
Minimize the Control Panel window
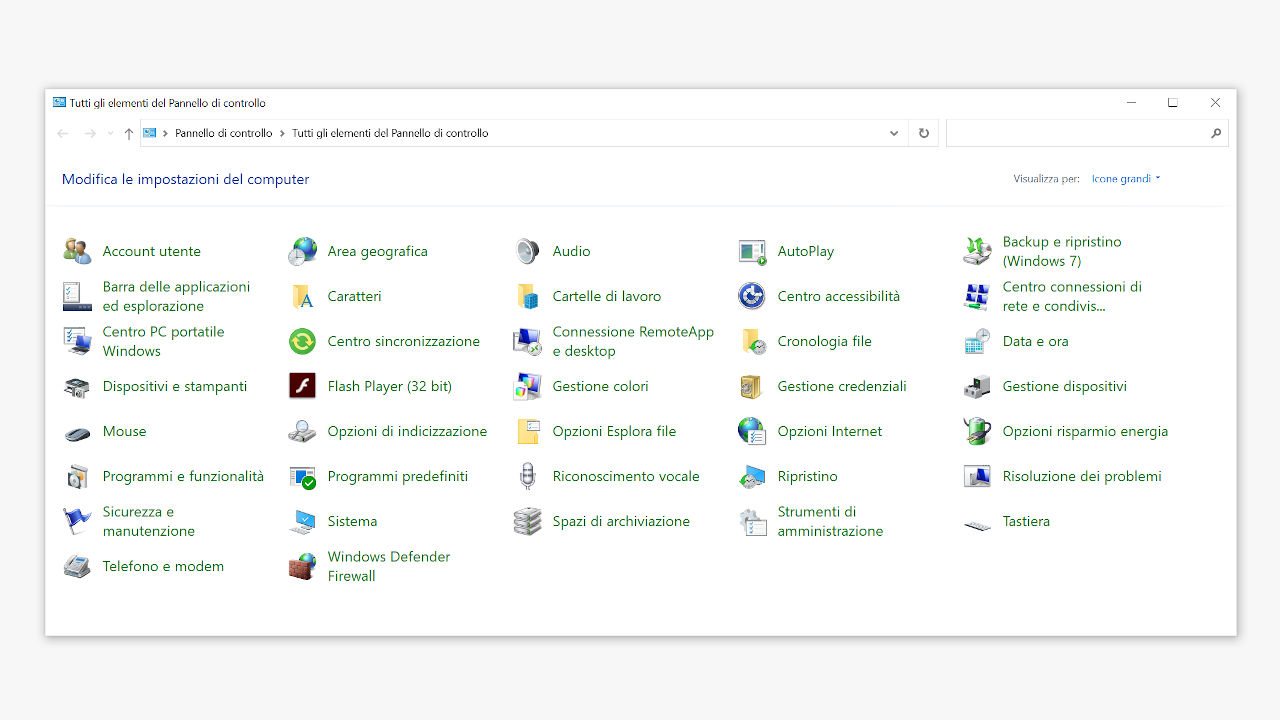(x=1131, y=103)
